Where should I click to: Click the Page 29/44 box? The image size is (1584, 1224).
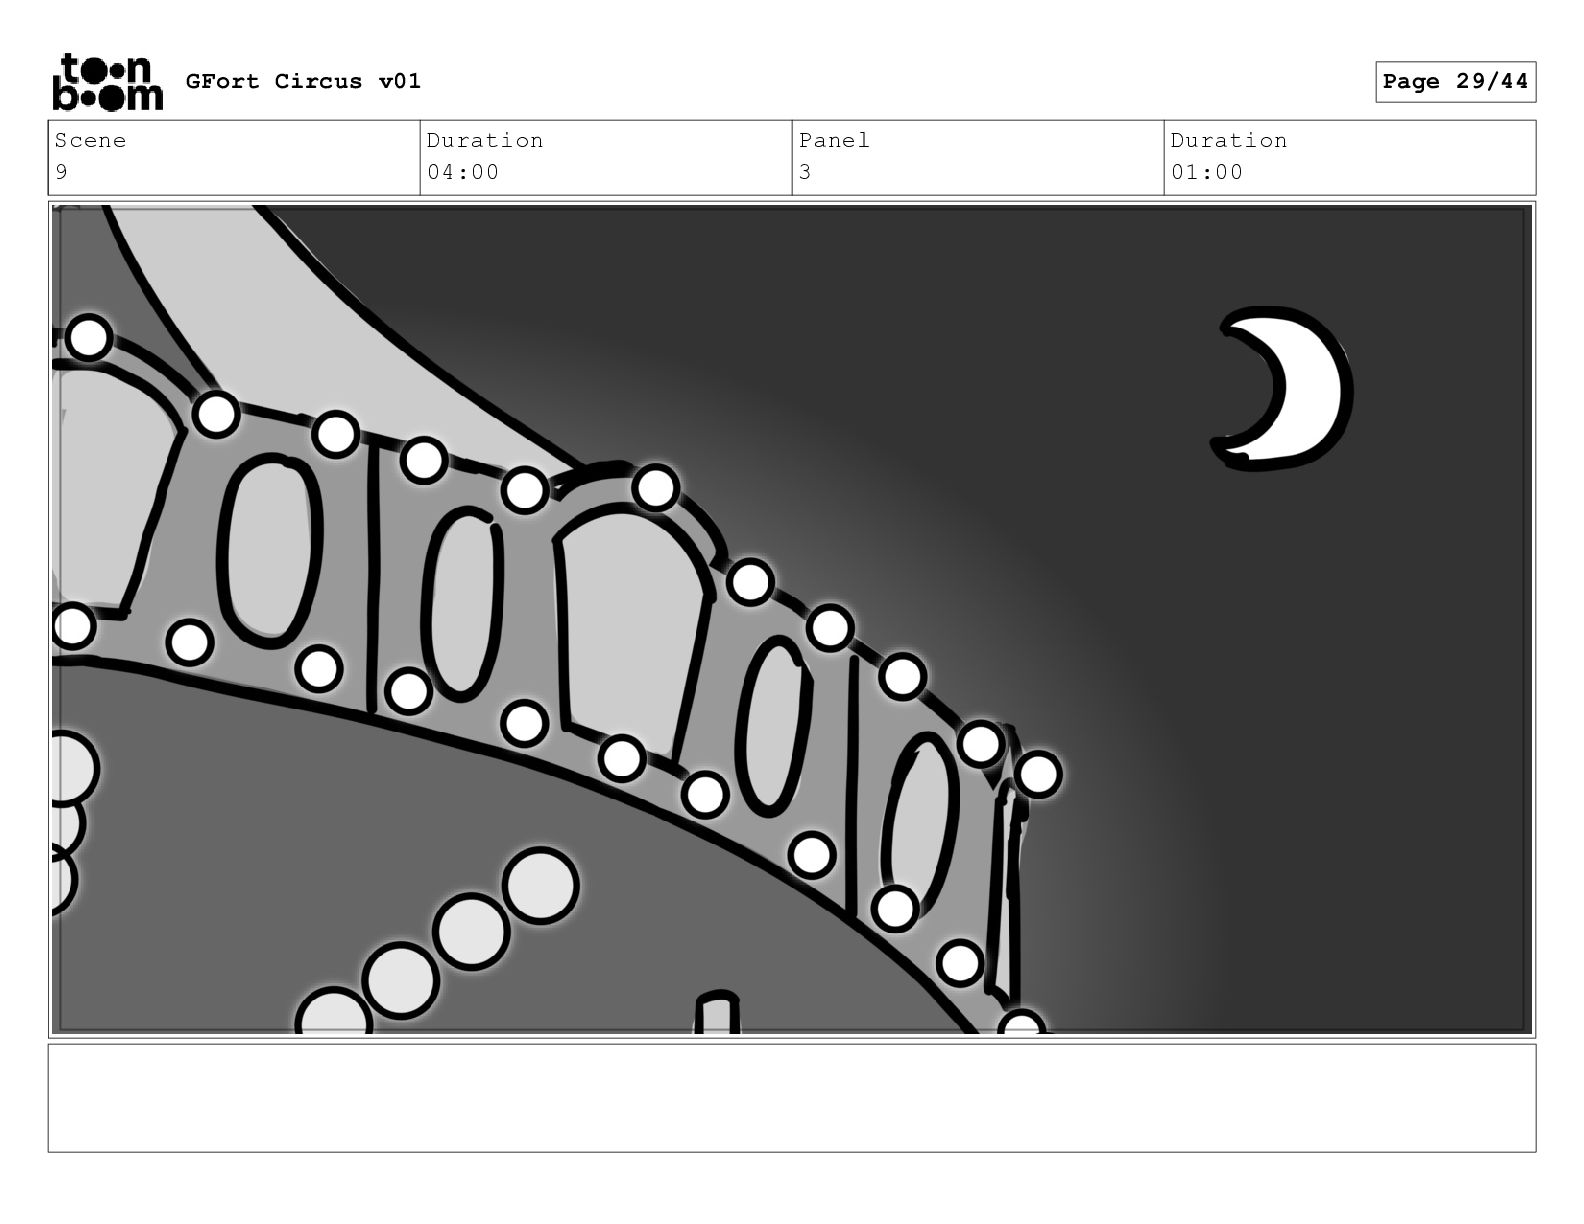pyautogui.click(x=1455, y=82)
